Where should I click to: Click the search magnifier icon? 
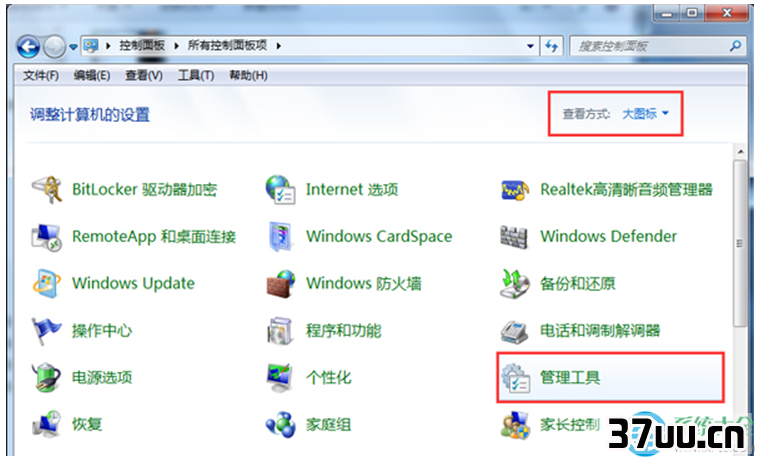pos(735,46)
